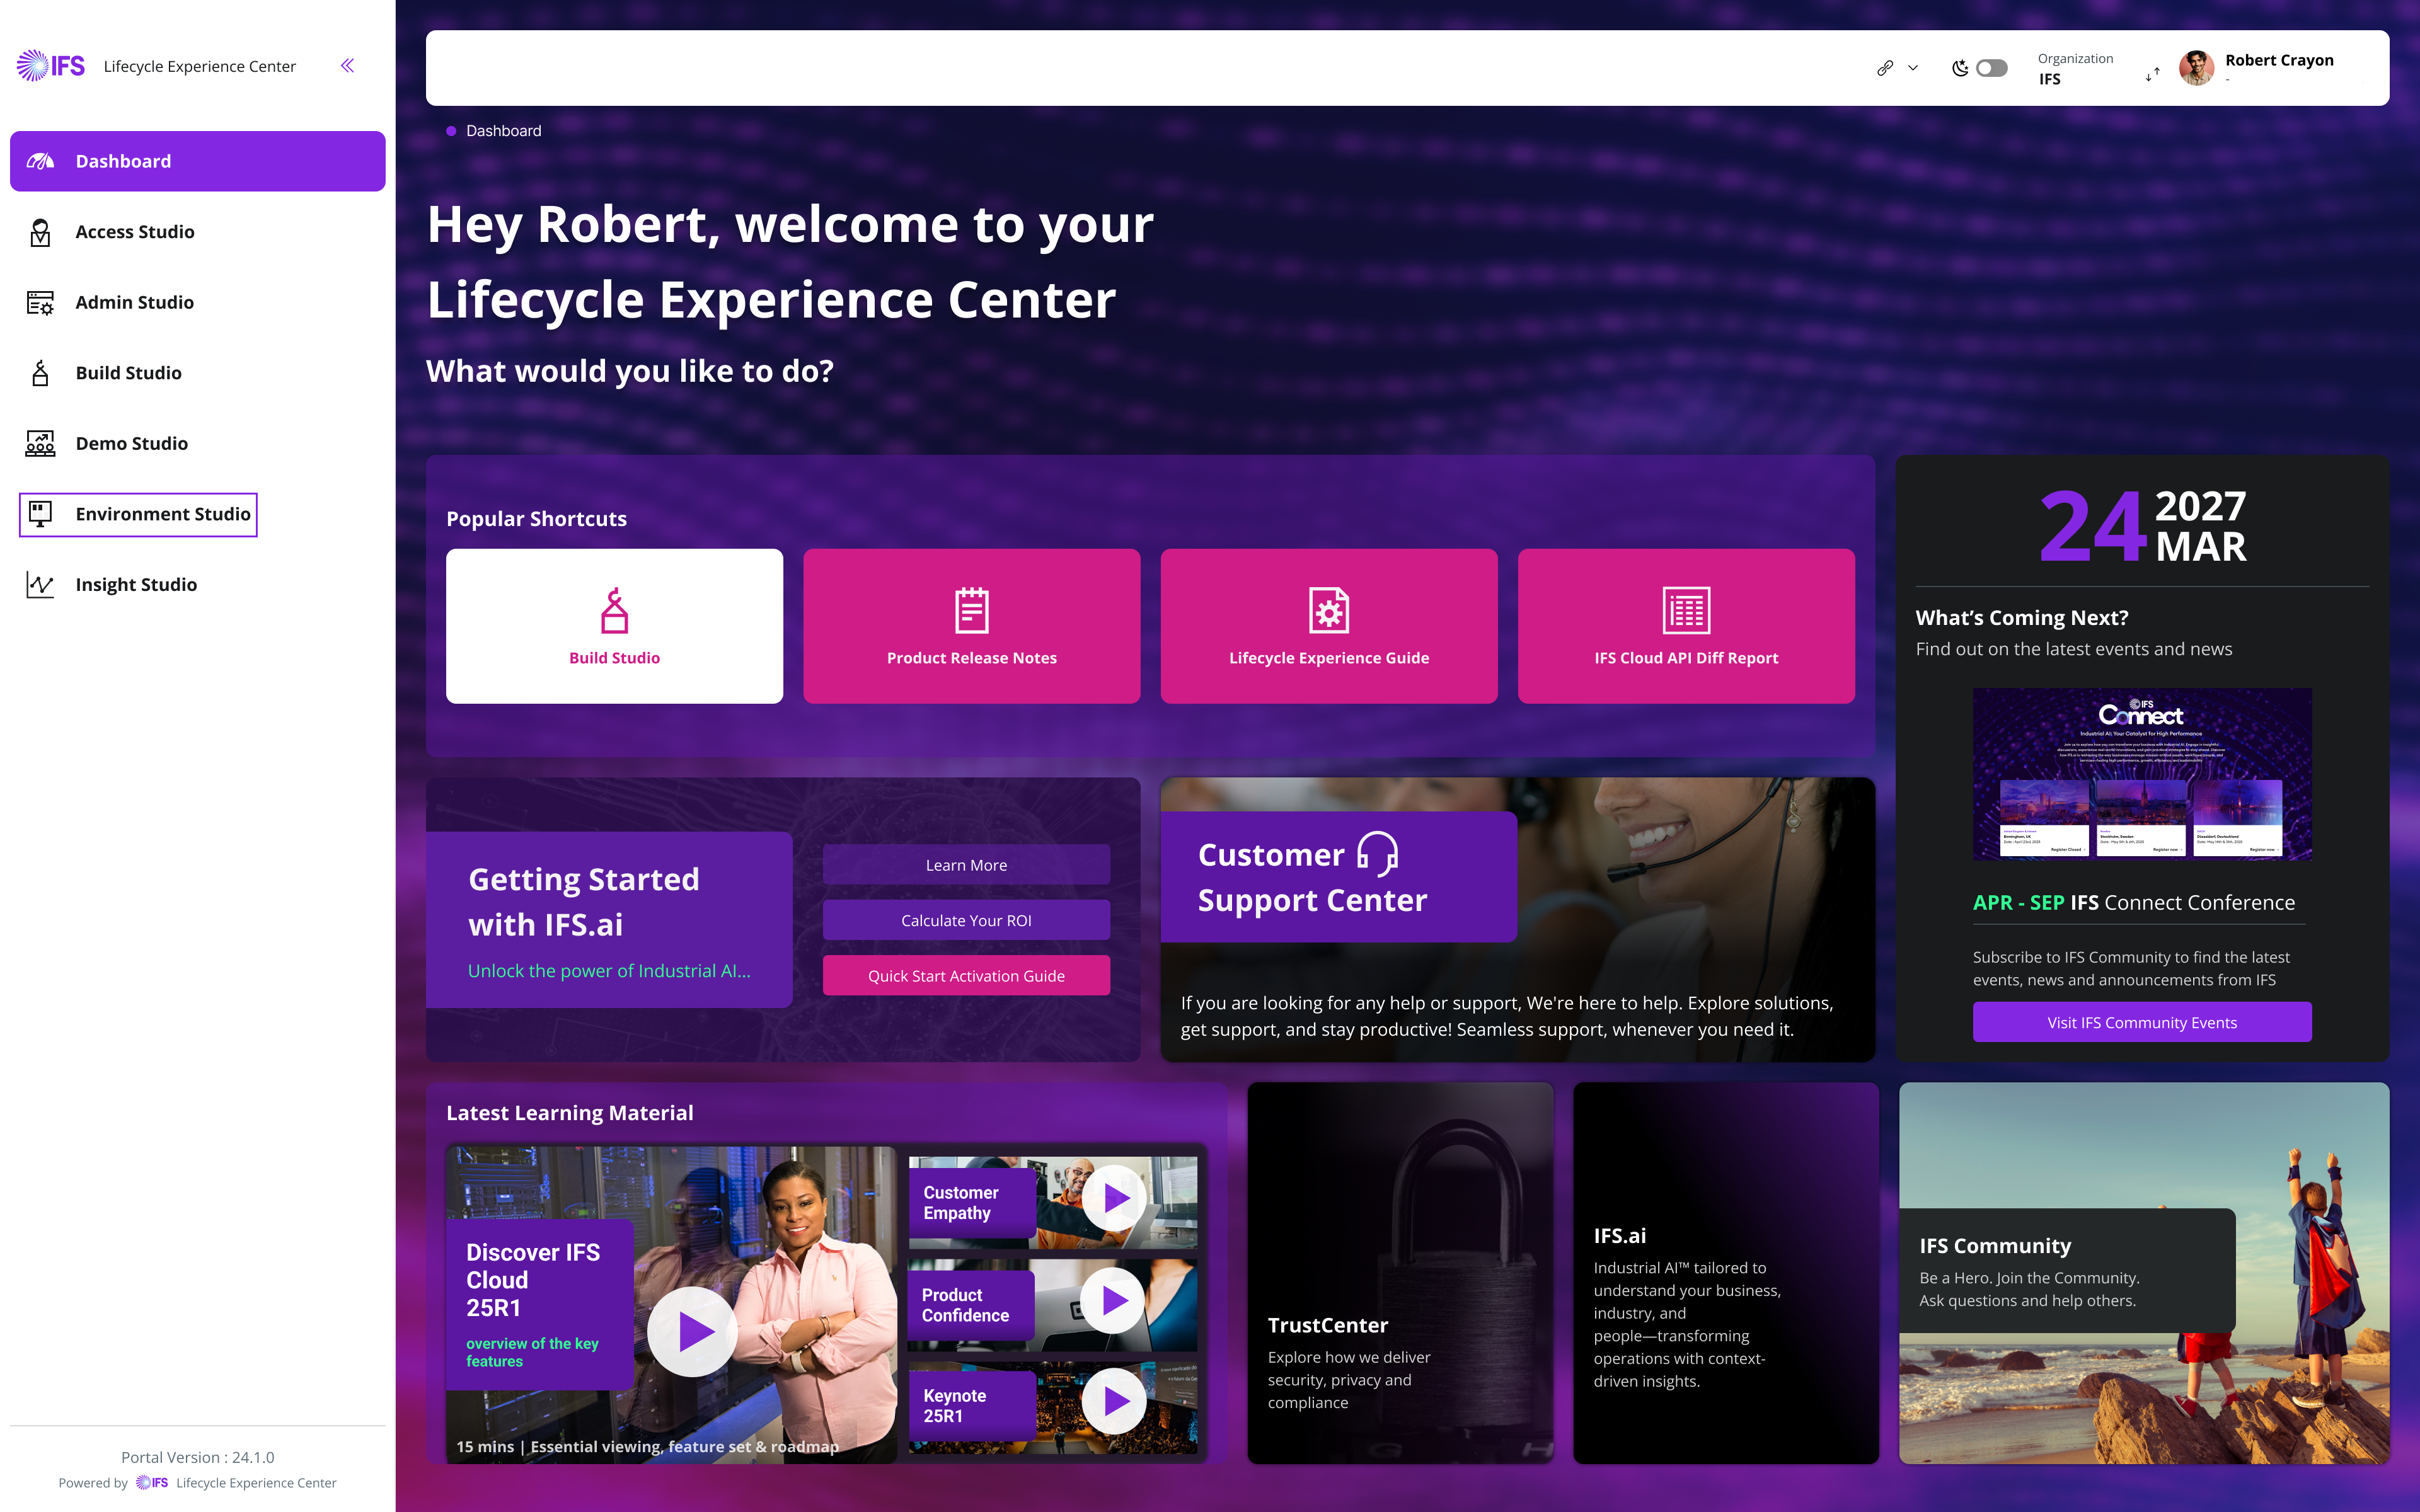Open the Product Release Notes shortcut

971,626
